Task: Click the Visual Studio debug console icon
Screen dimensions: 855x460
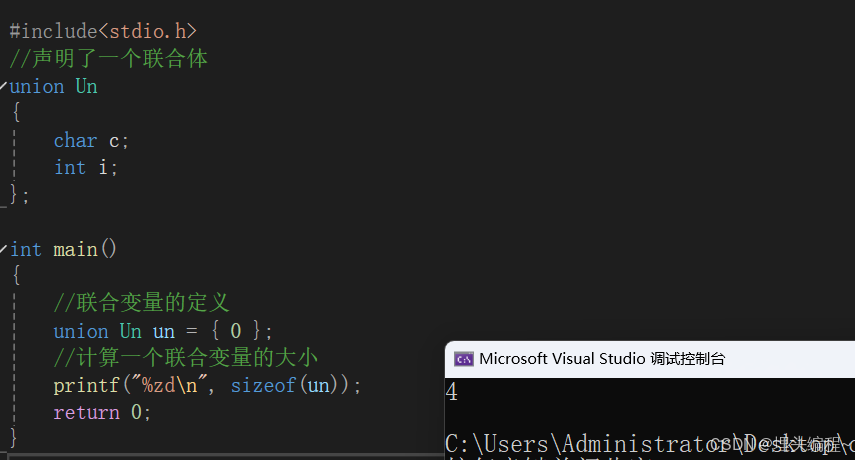Action: [464, 359]
